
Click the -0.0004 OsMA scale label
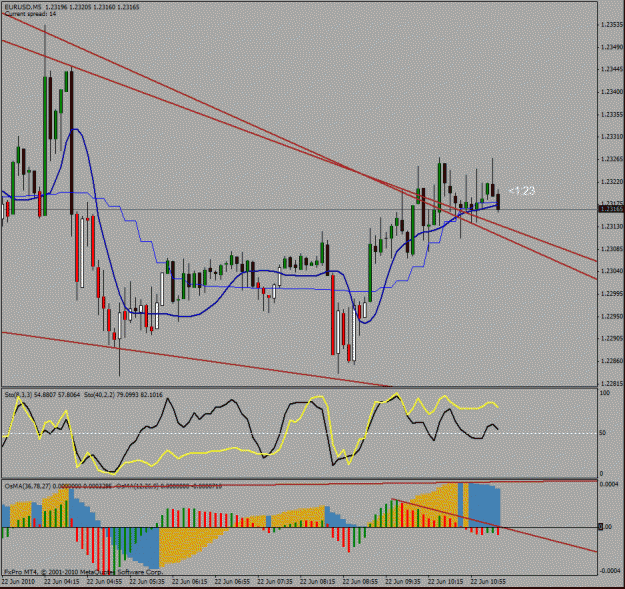[x=610, y=571]
